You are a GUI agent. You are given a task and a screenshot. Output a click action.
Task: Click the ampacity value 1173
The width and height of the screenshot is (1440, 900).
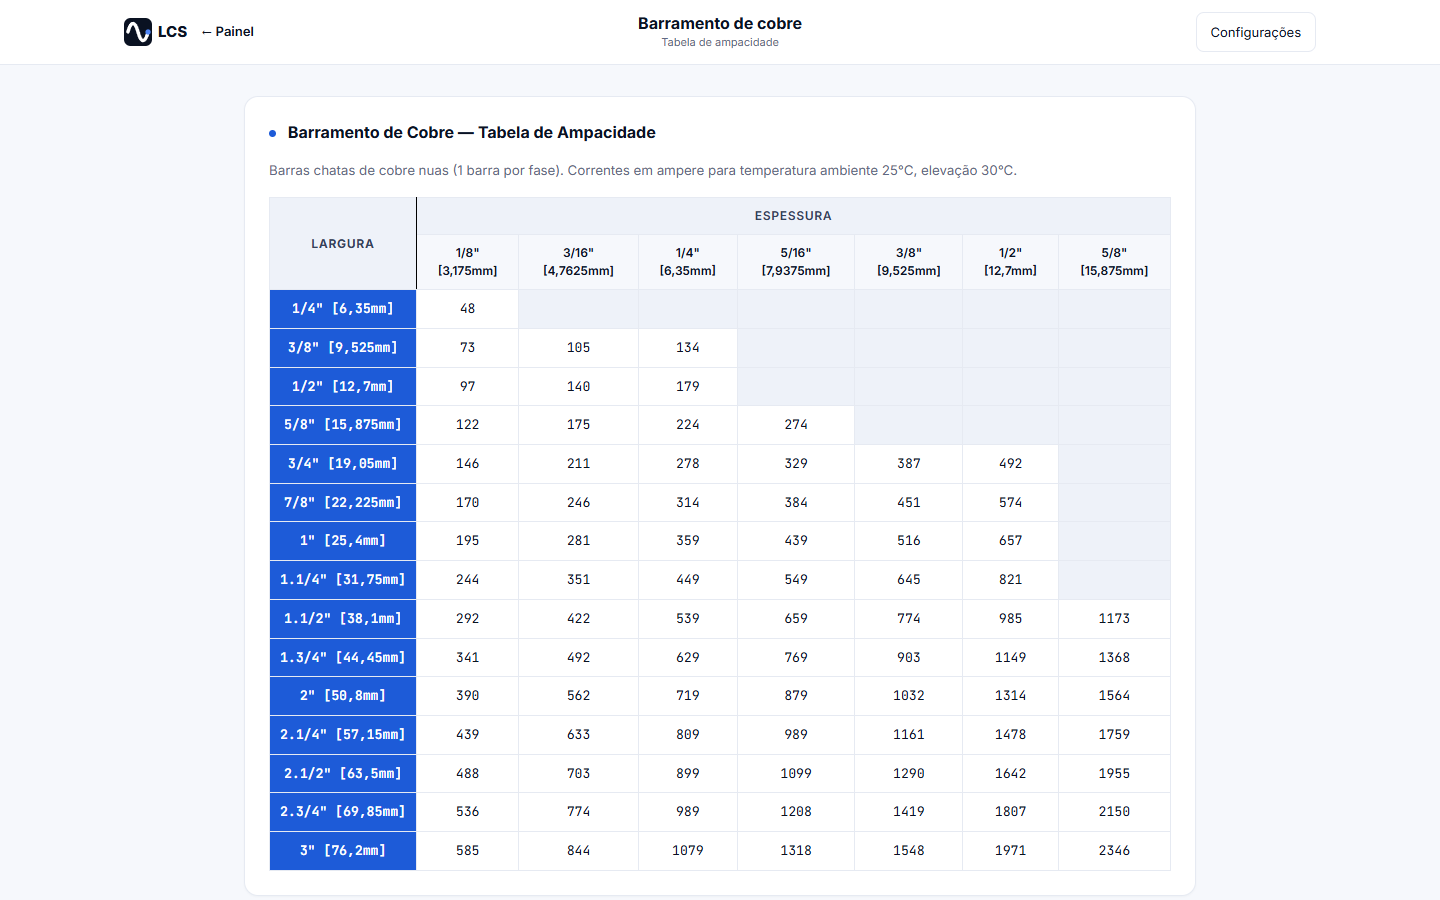pos(1114,619)
